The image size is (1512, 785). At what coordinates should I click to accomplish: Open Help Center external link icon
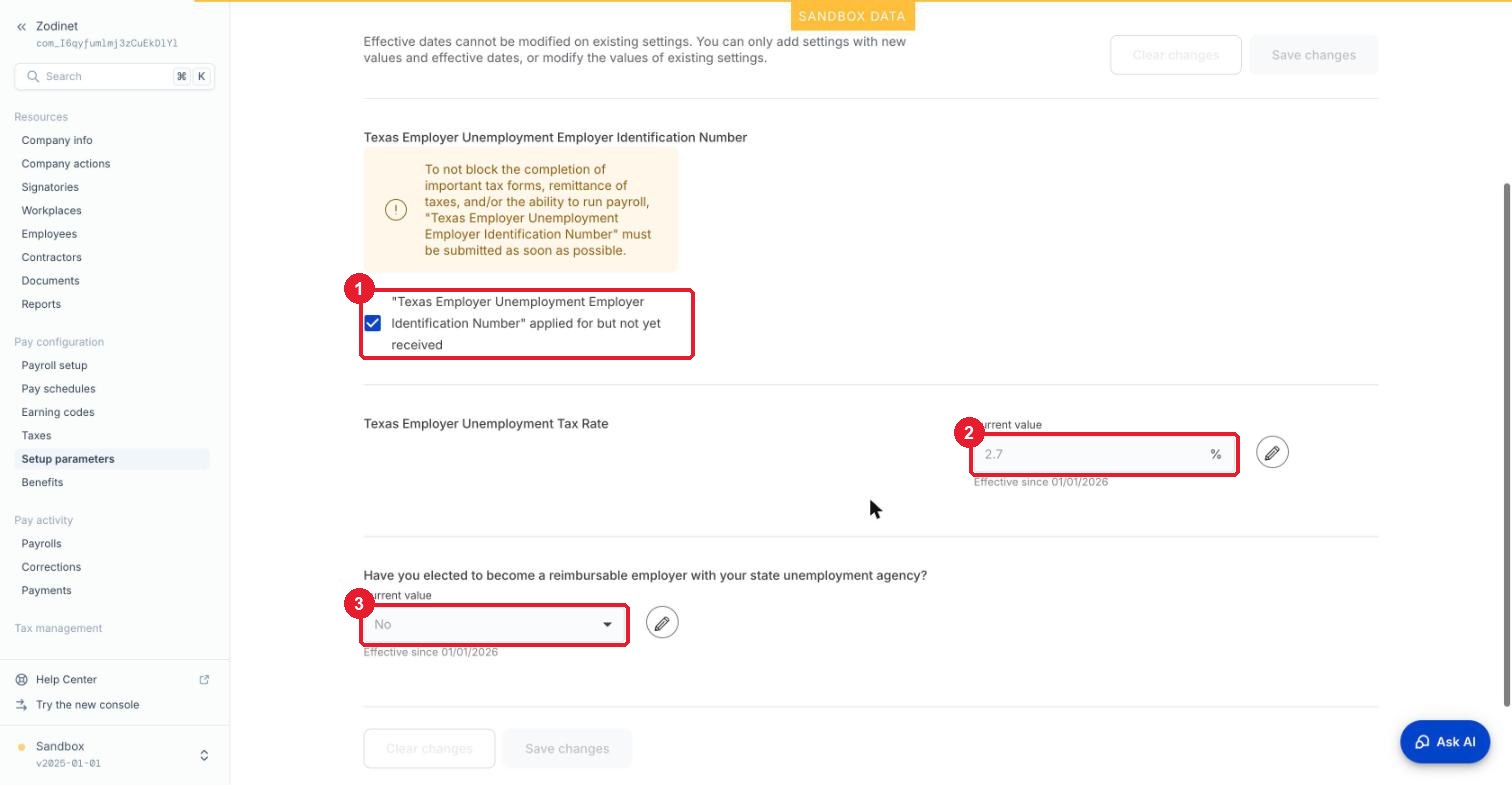[204, 680]
